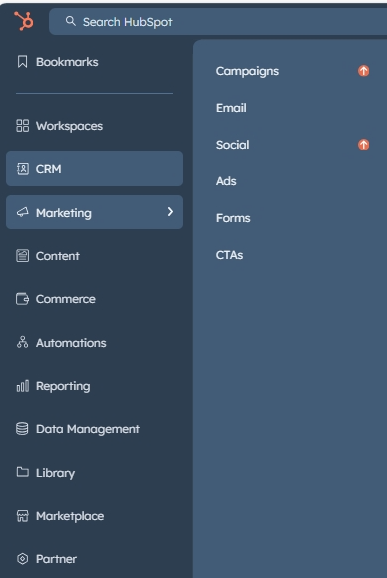Click the Library folder icon
The image size is (387, 578).
22,472
